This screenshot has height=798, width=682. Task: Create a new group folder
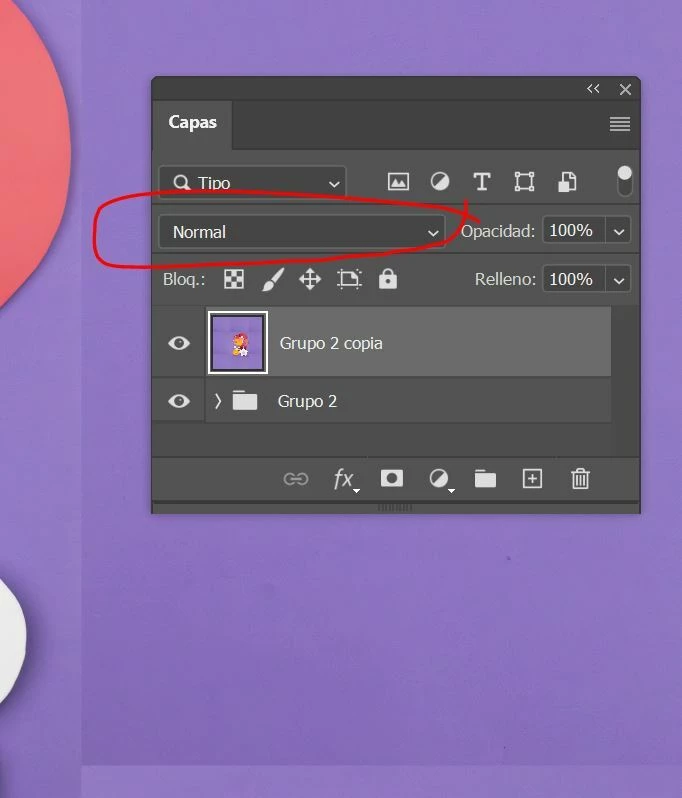[x=486, y=479]
